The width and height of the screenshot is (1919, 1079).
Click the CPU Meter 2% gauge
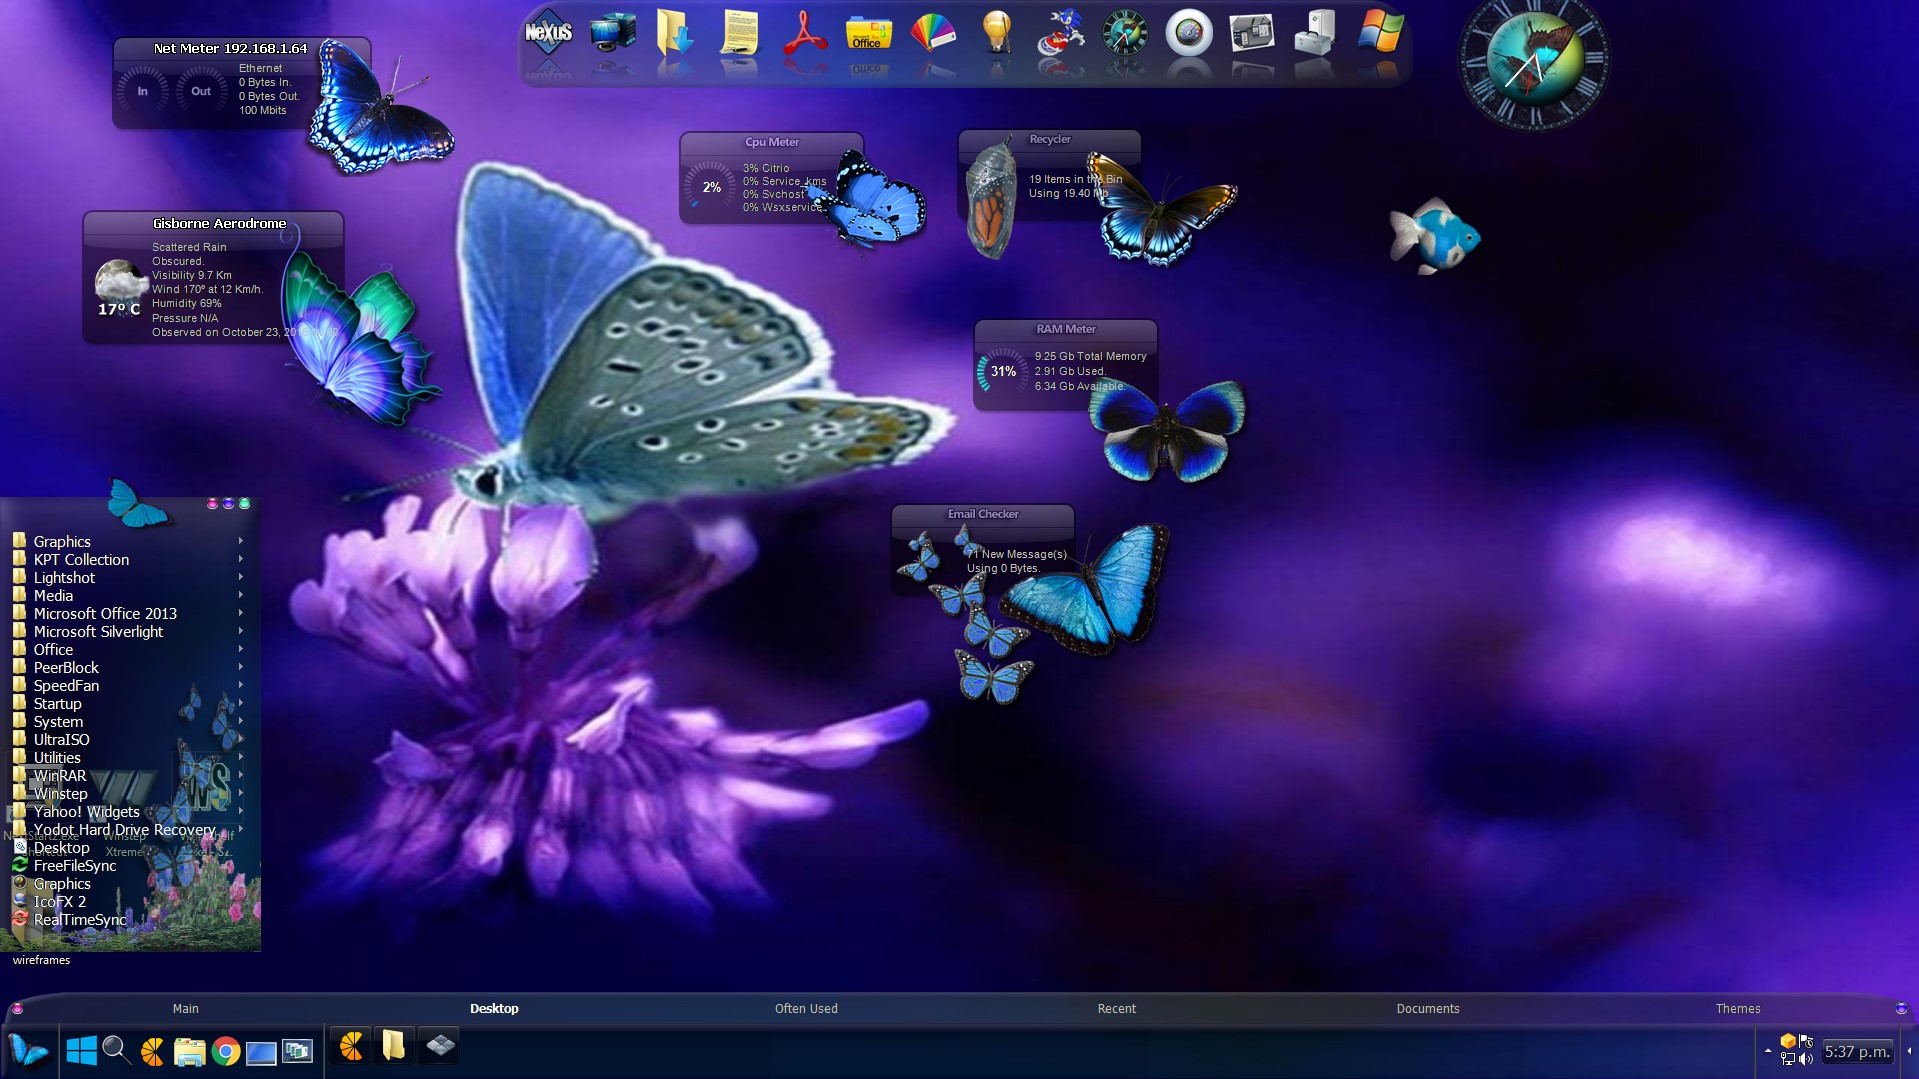[x=711, y=187]
